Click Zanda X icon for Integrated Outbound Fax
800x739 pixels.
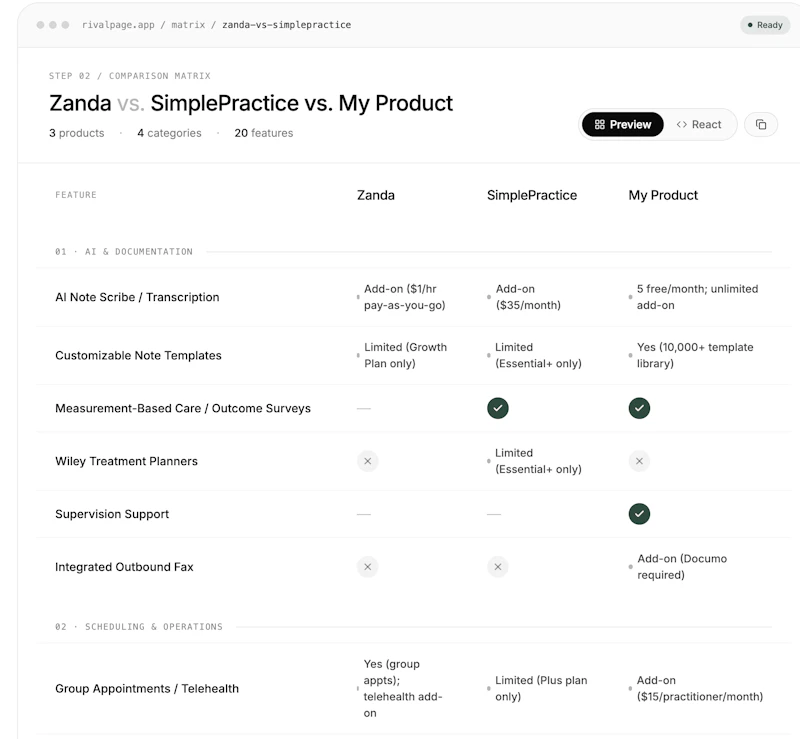367,567
